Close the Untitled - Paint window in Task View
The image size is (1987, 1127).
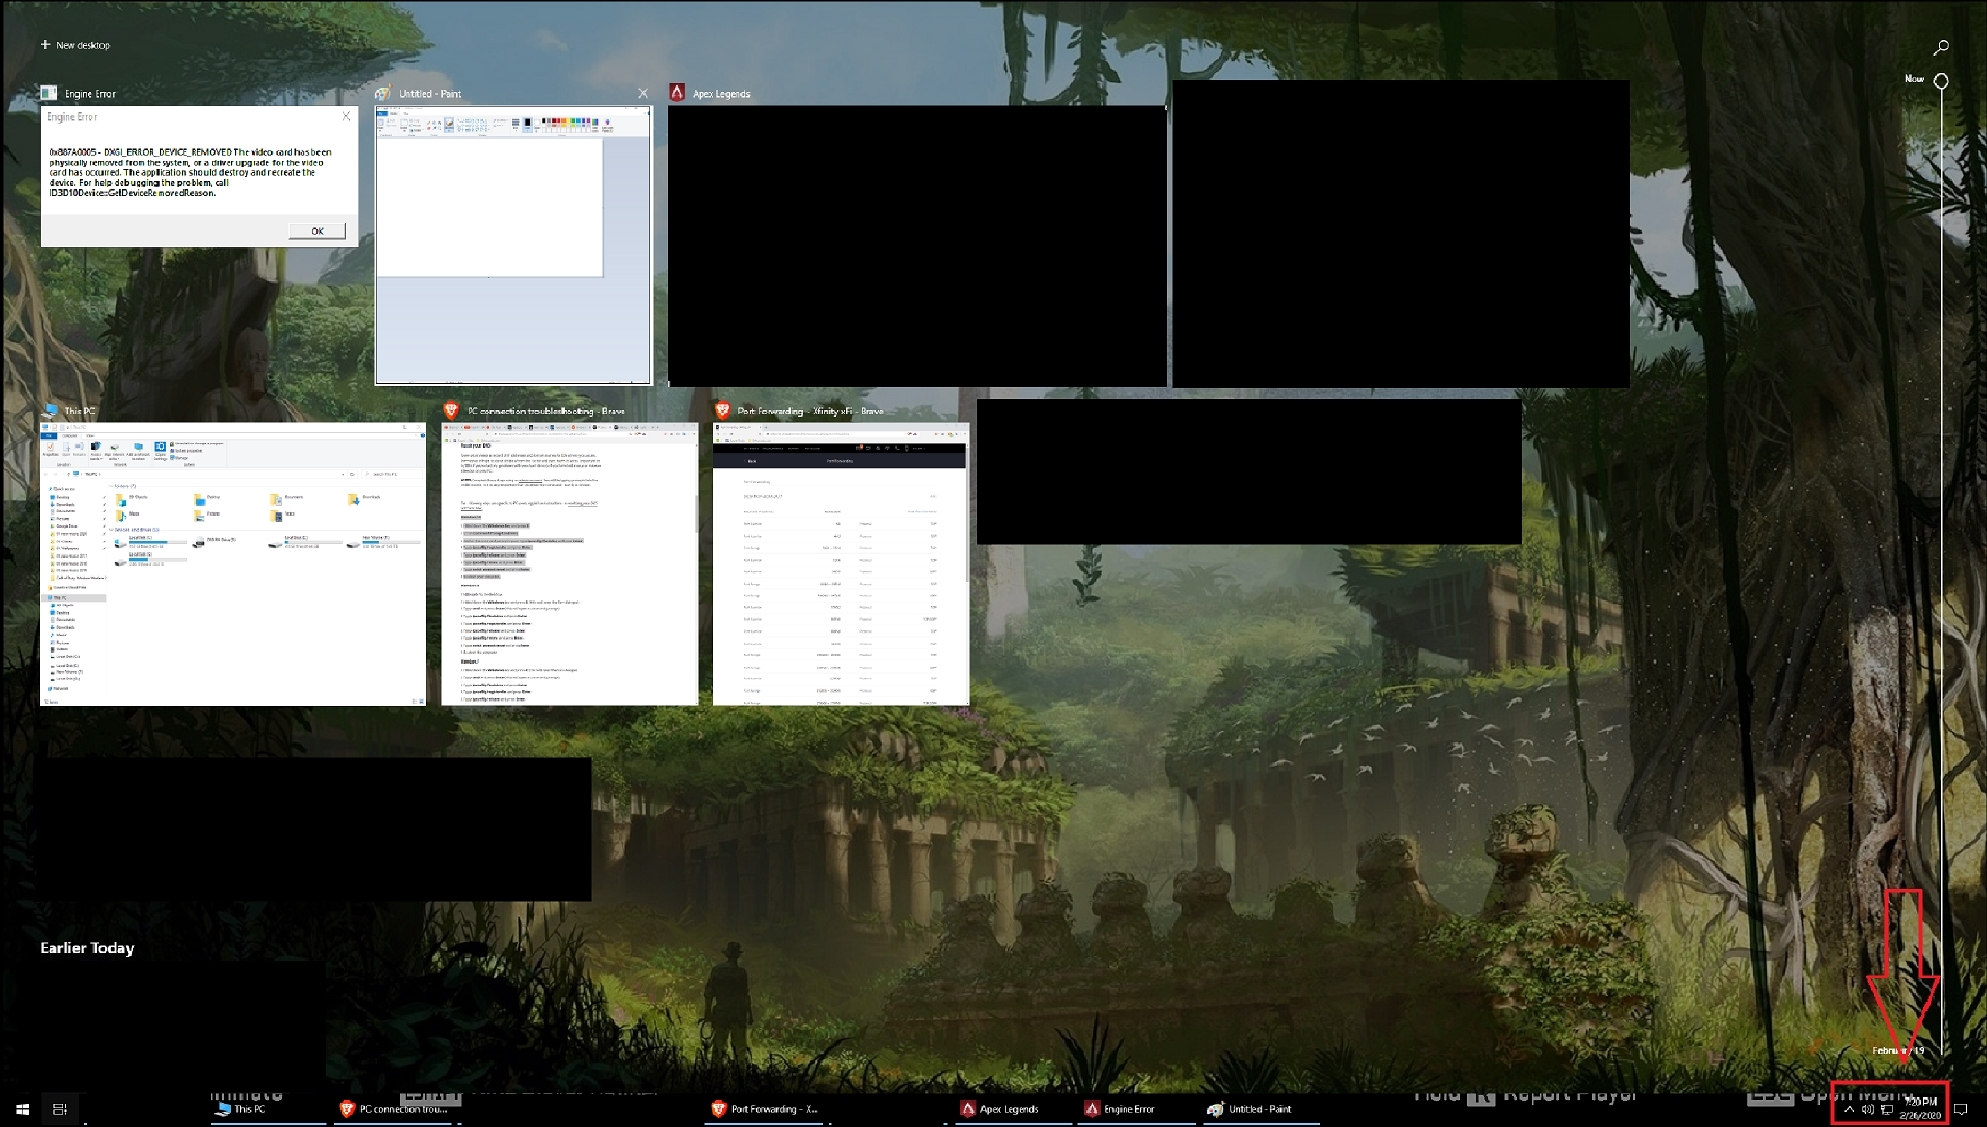pyautogui.click(x=643, y=93)
